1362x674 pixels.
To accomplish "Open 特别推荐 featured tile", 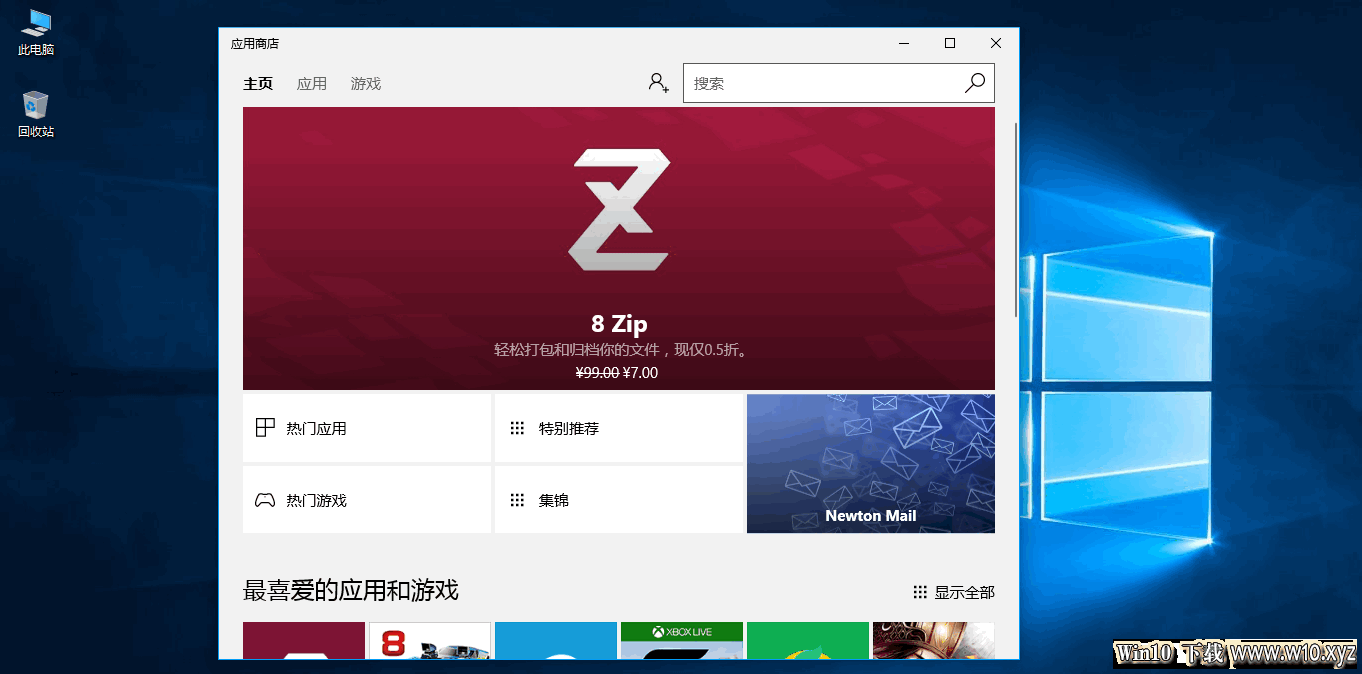I will 619,428.
